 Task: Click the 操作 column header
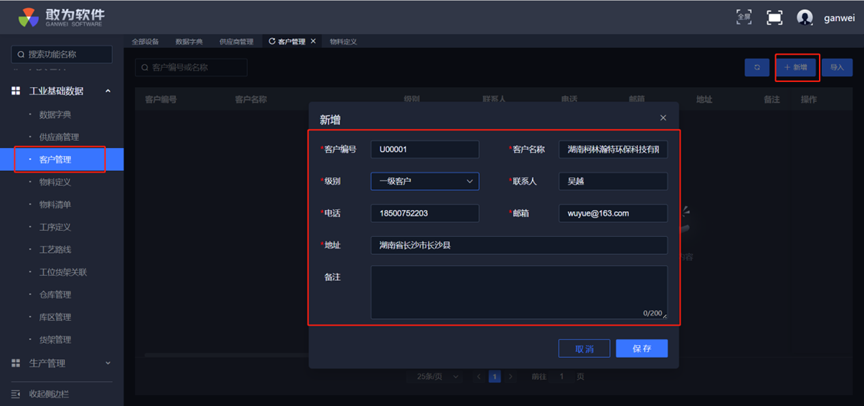coord(809,100)
